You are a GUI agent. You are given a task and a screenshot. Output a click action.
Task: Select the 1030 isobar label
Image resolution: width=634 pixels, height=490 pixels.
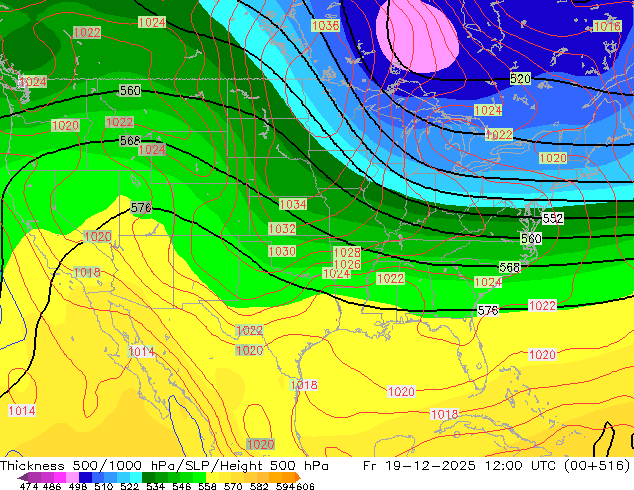click(282, 251)
